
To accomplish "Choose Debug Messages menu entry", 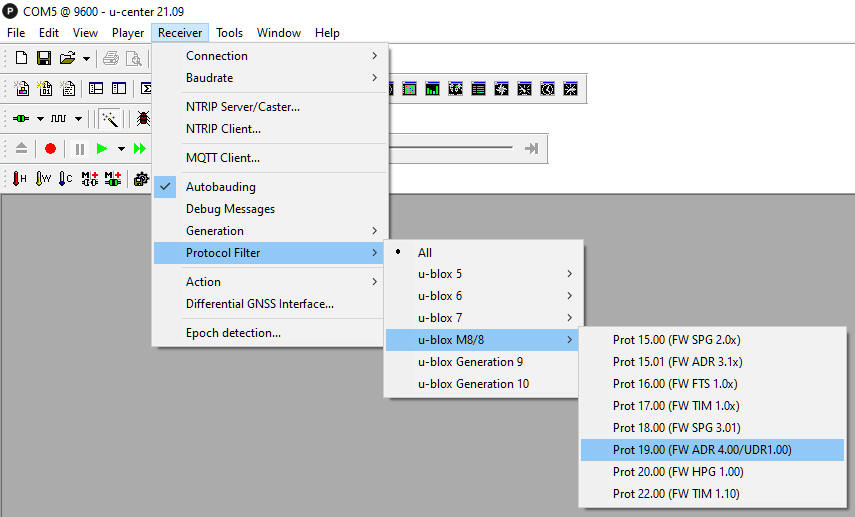I will pyautogui.click(x=270, y=209).
